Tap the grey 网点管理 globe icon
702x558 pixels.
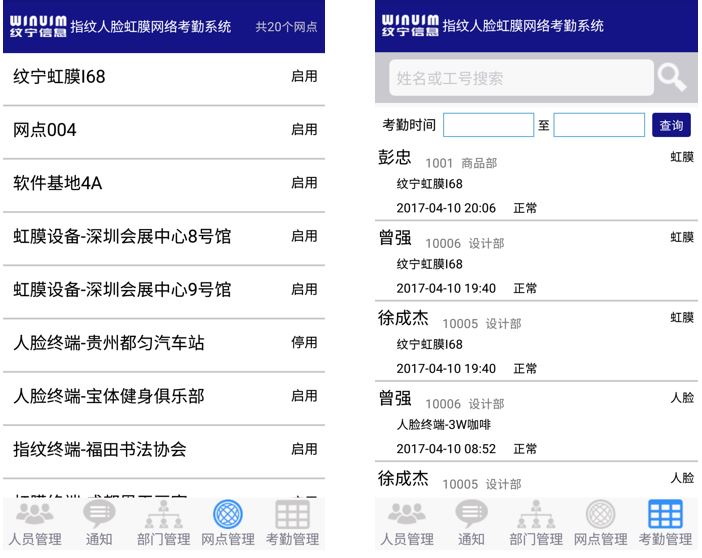coord(601,512)
